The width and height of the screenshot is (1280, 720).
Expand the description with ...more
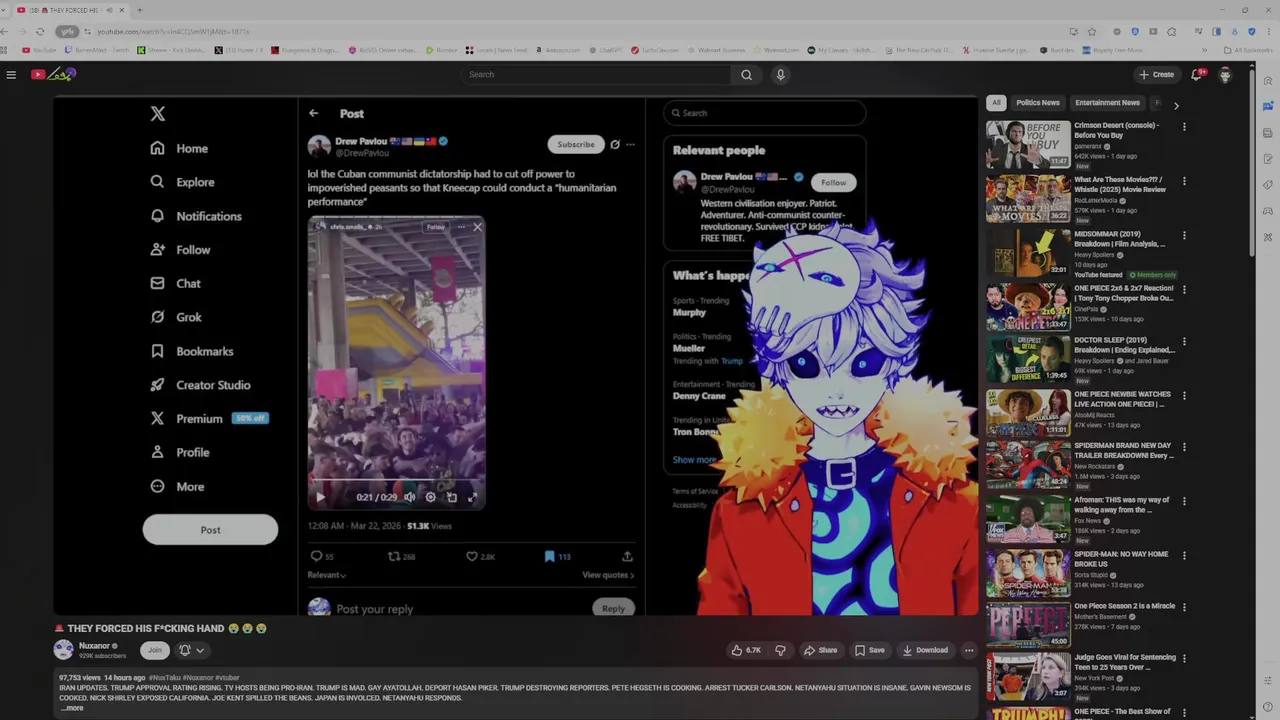coord(72,708)
